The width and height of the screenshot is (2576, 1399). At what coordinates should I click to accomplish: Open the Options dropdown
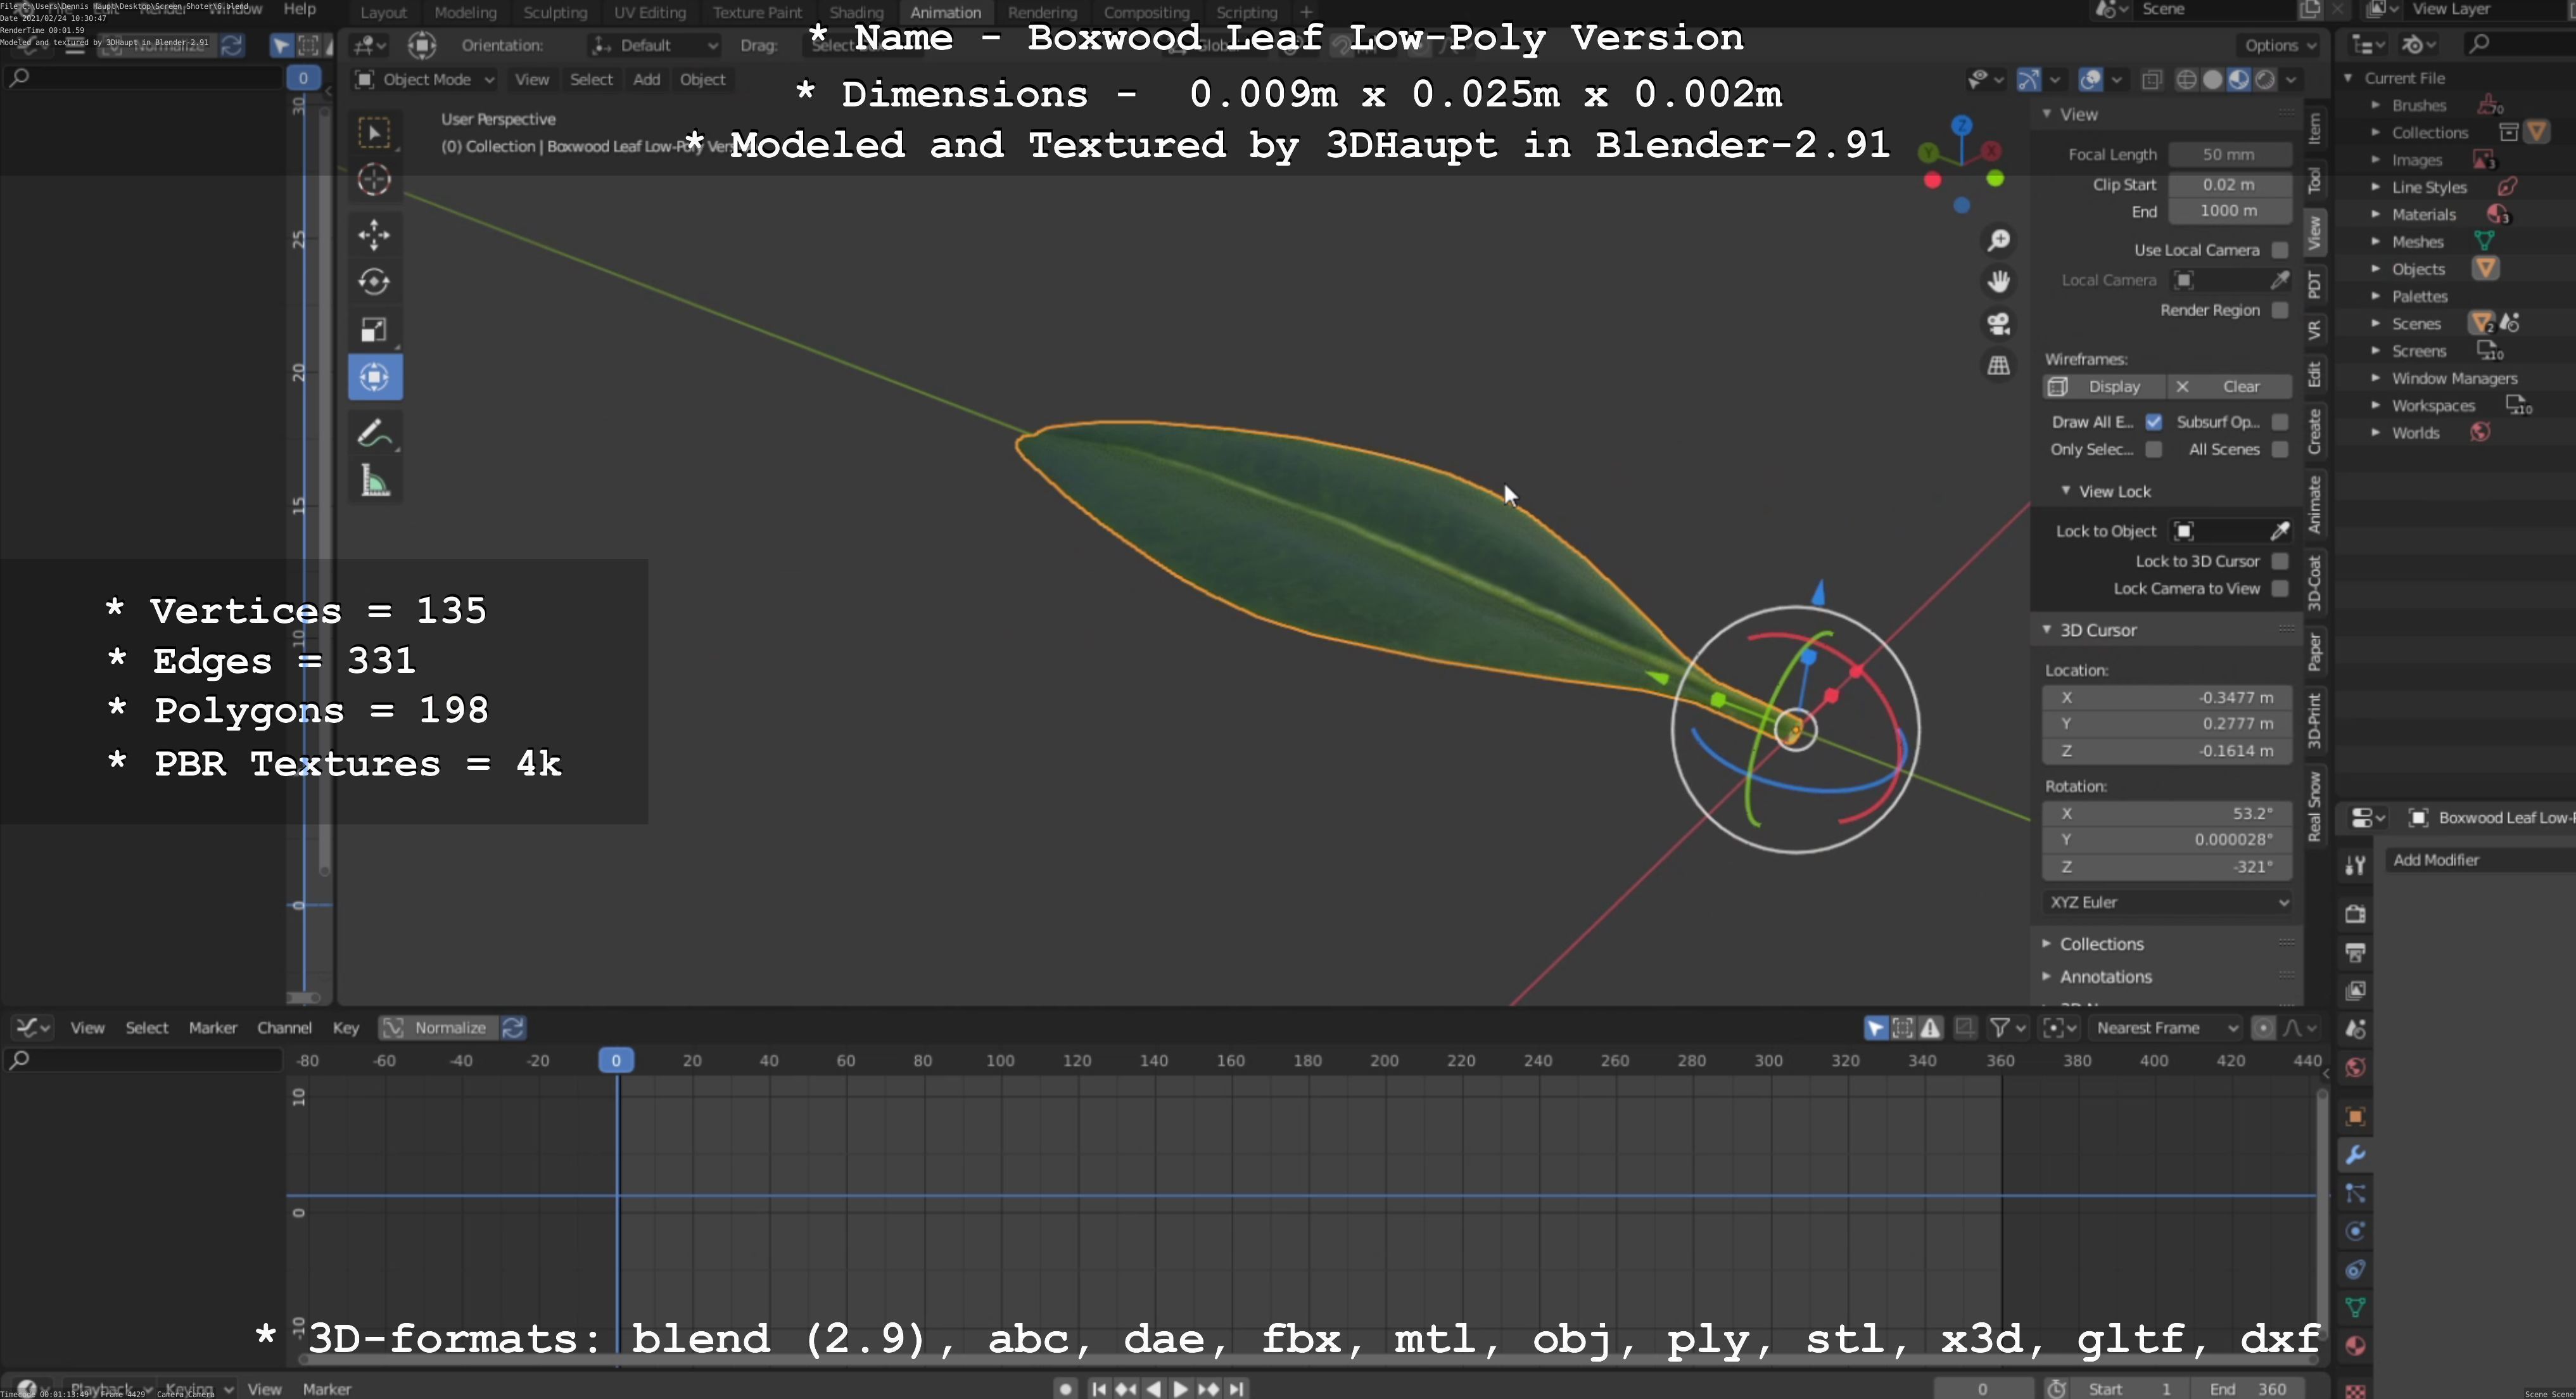[x=2279, y=45]
